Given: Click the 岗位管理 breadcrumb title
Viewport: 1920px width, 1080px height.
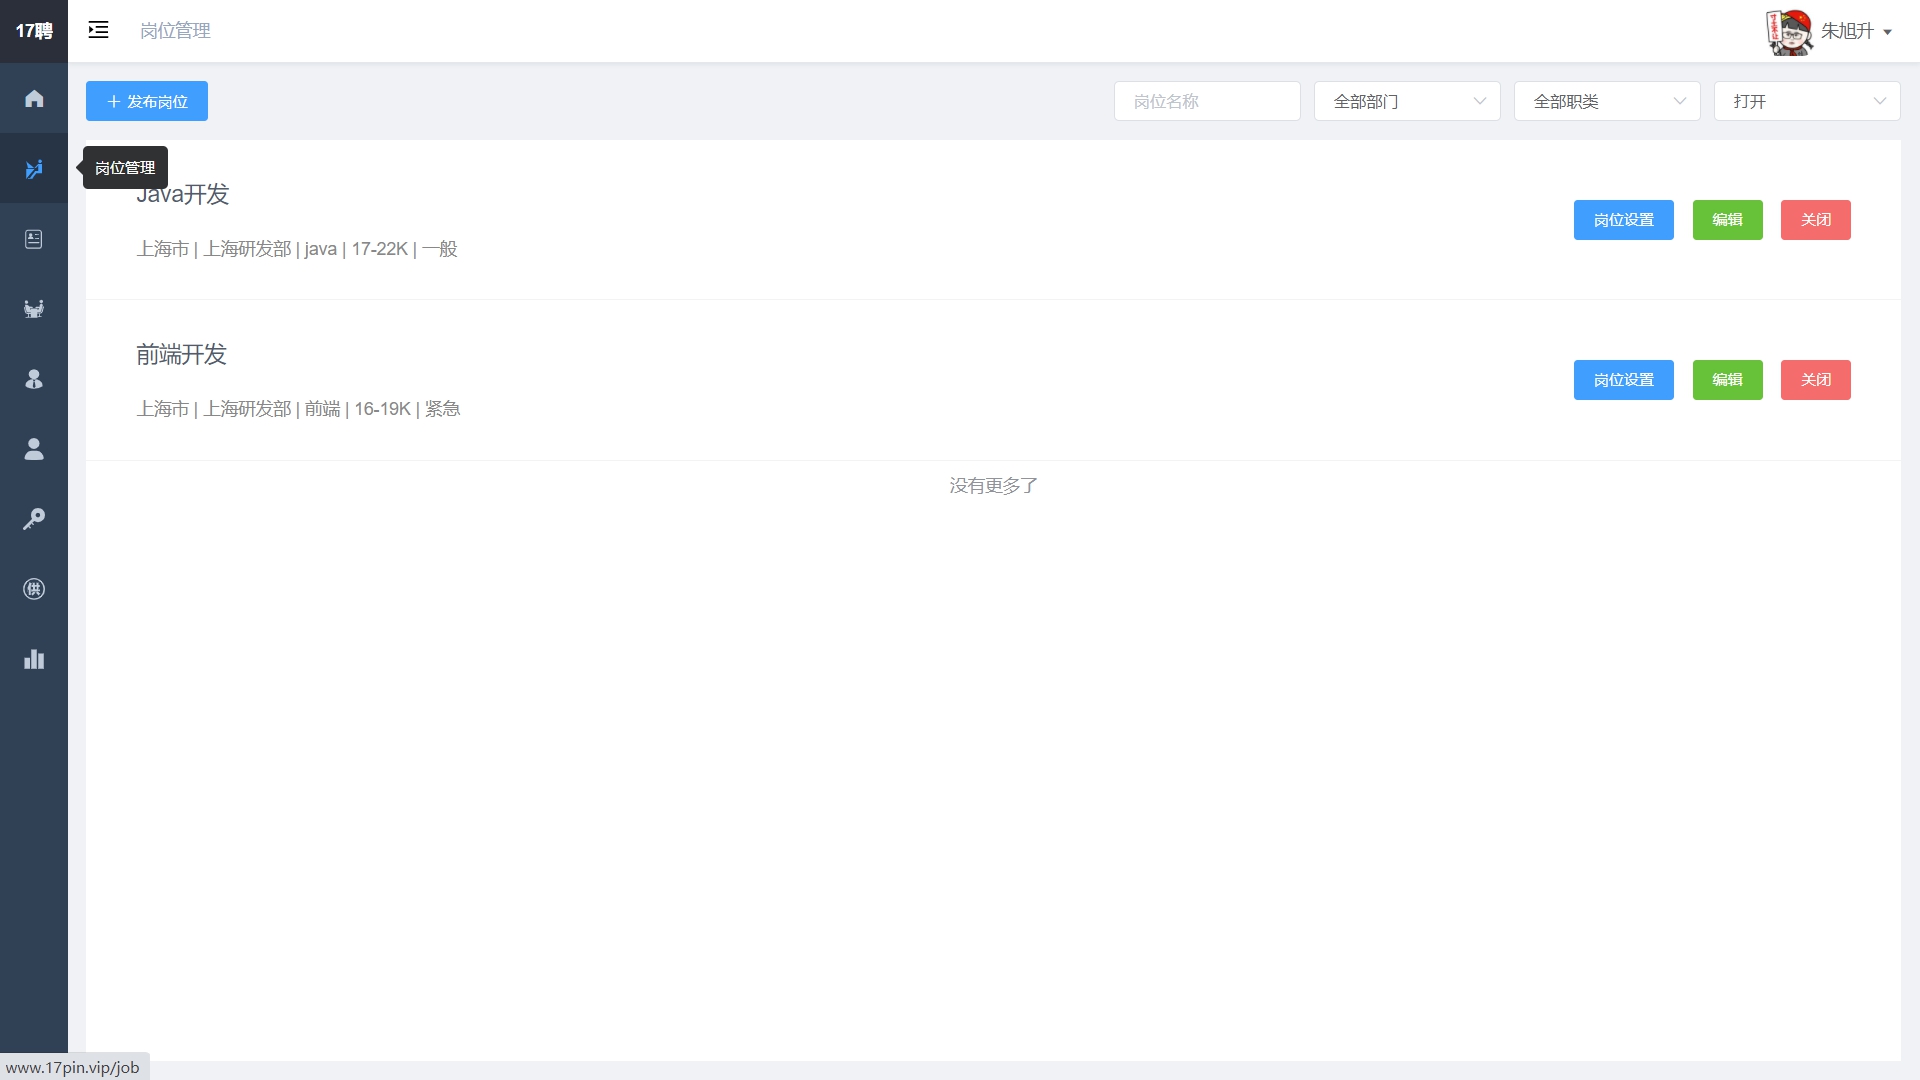Looking at the screenshot, I should click(x=175, y=31).
